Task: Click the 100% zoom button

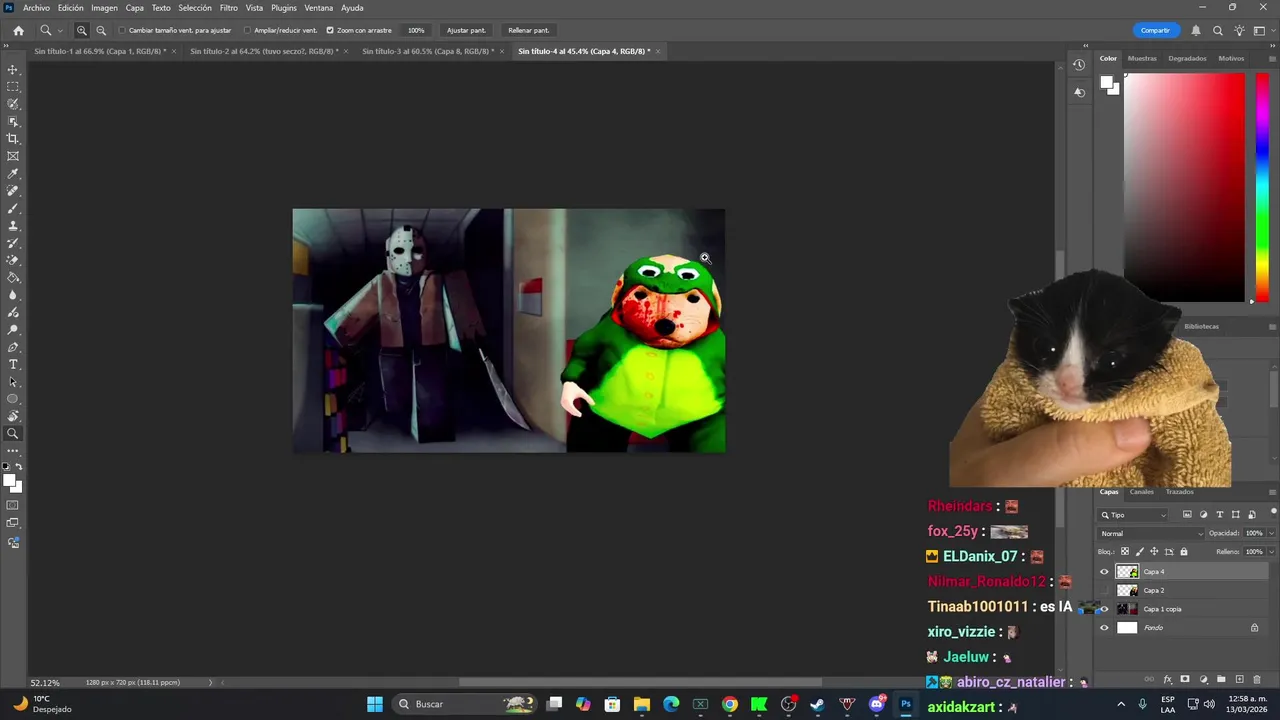Action: tap(416, 30)
